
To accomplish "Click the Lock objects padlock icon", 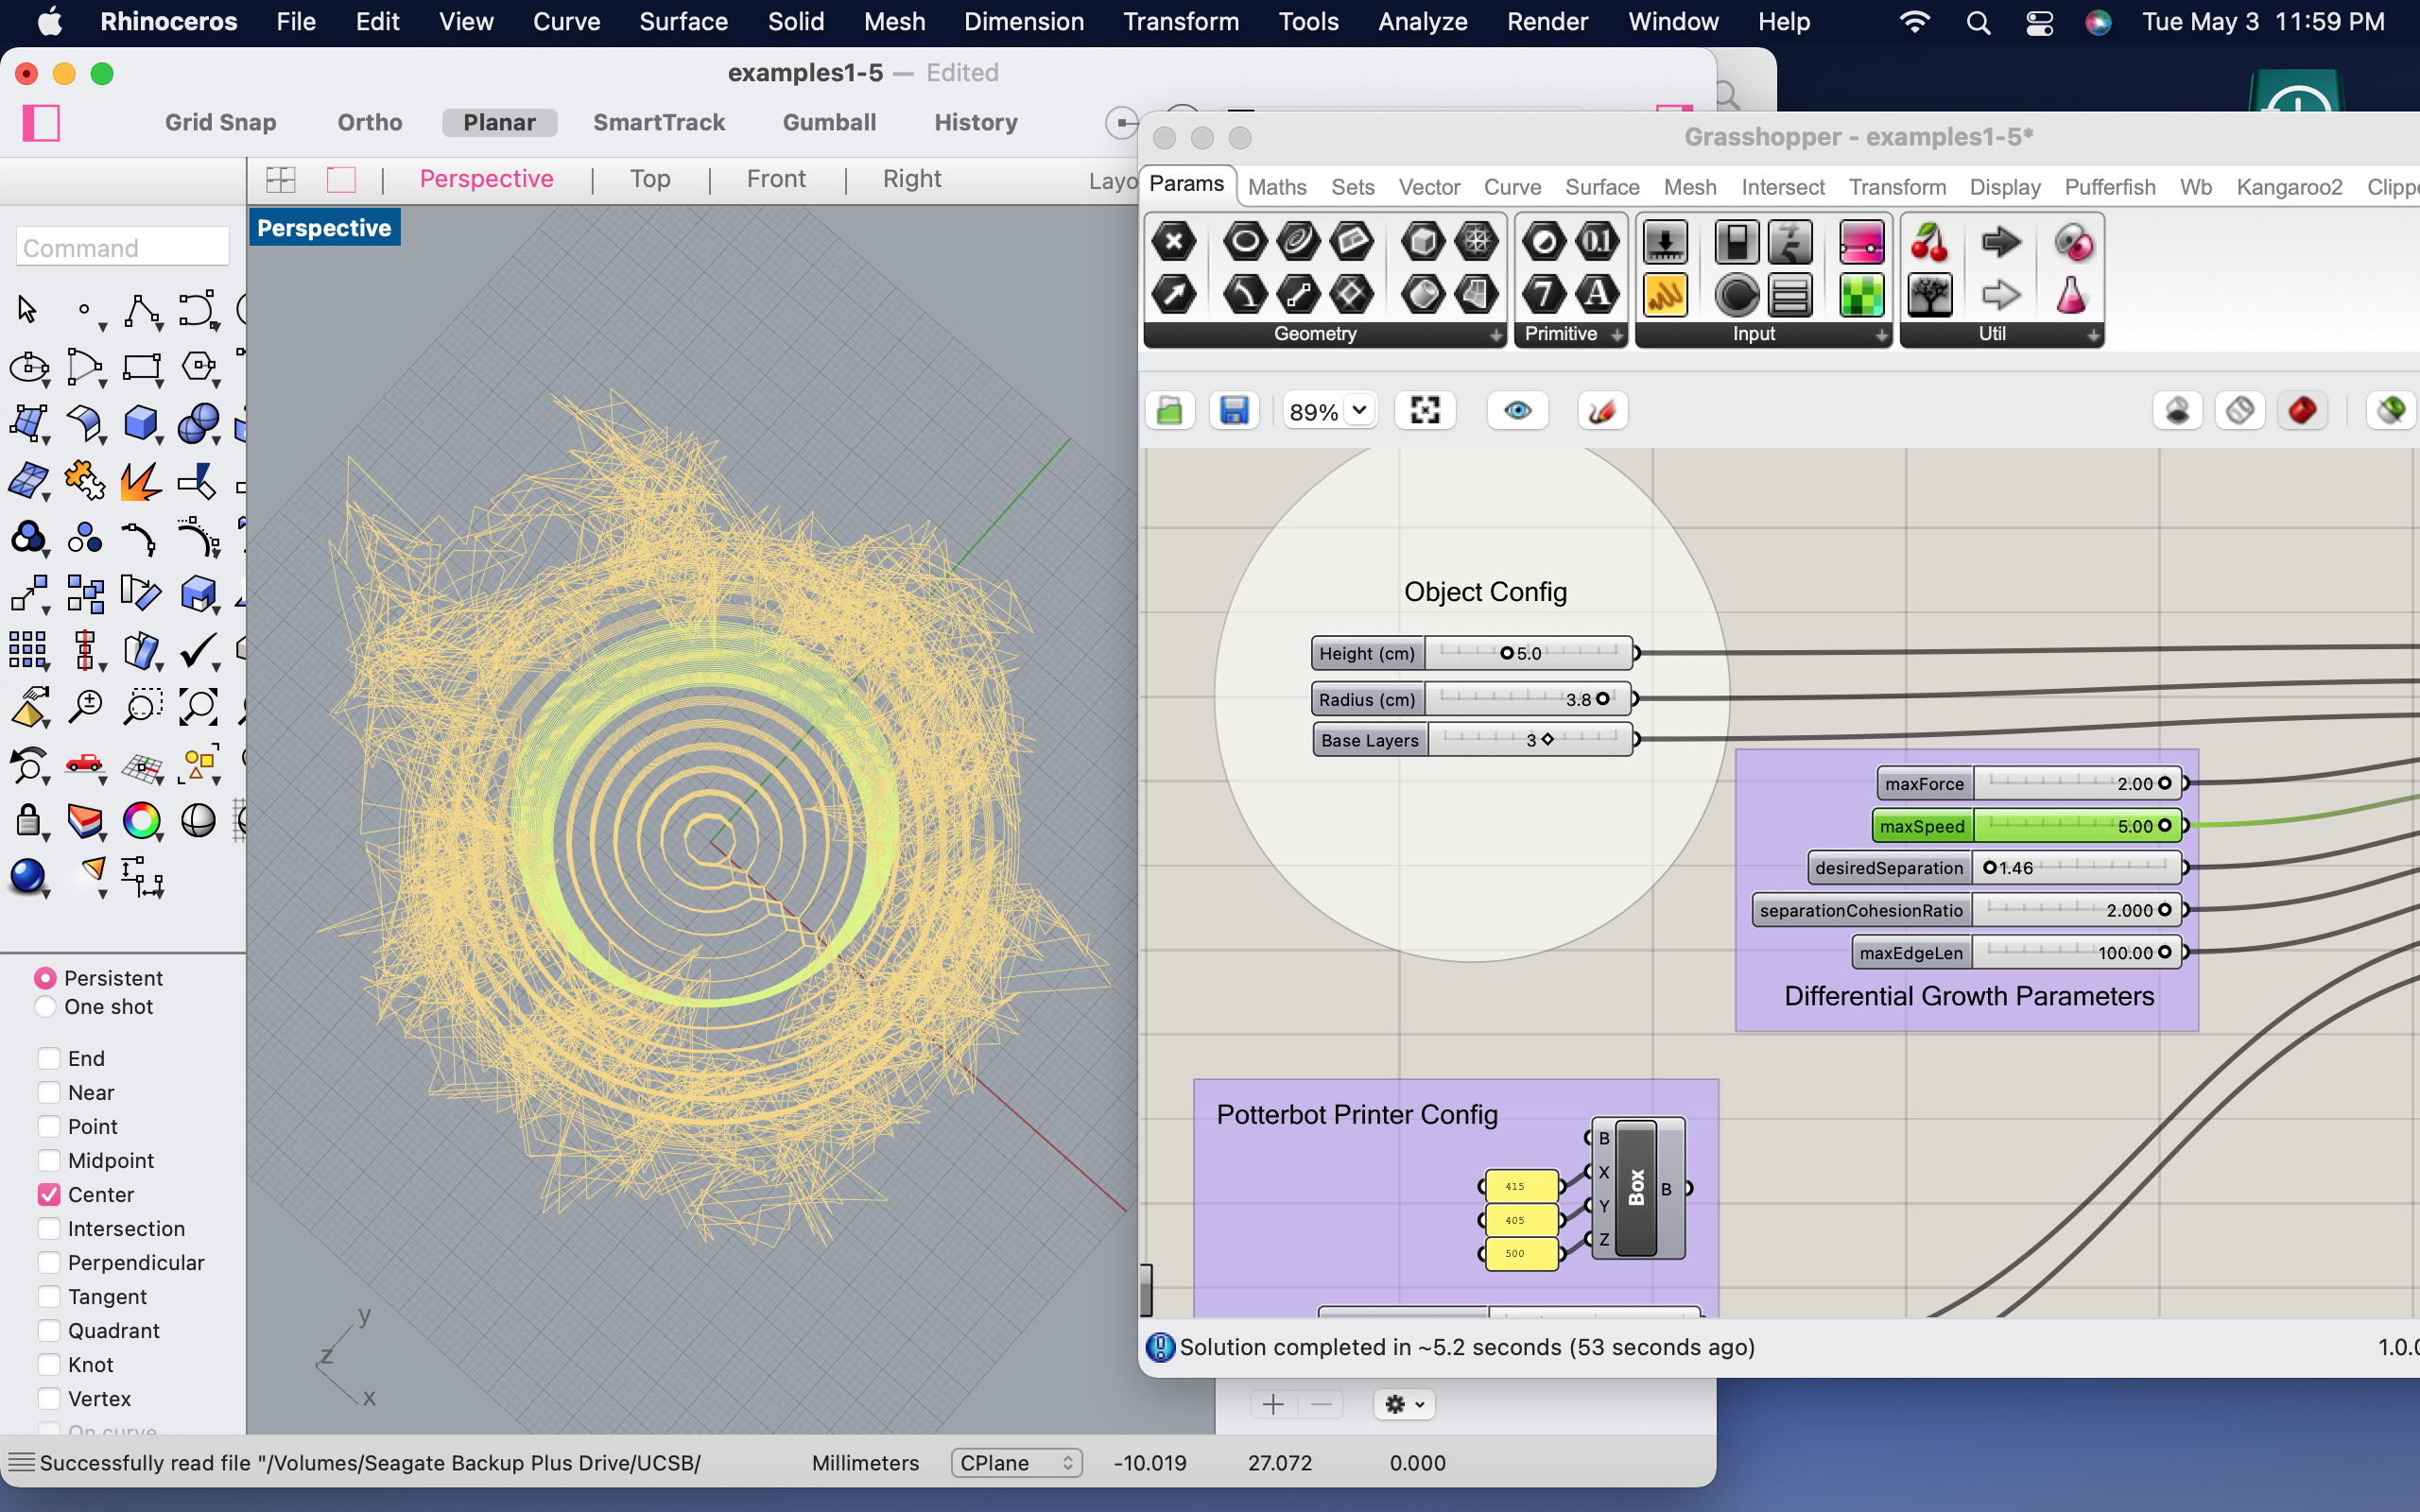I will pos(28,821).
